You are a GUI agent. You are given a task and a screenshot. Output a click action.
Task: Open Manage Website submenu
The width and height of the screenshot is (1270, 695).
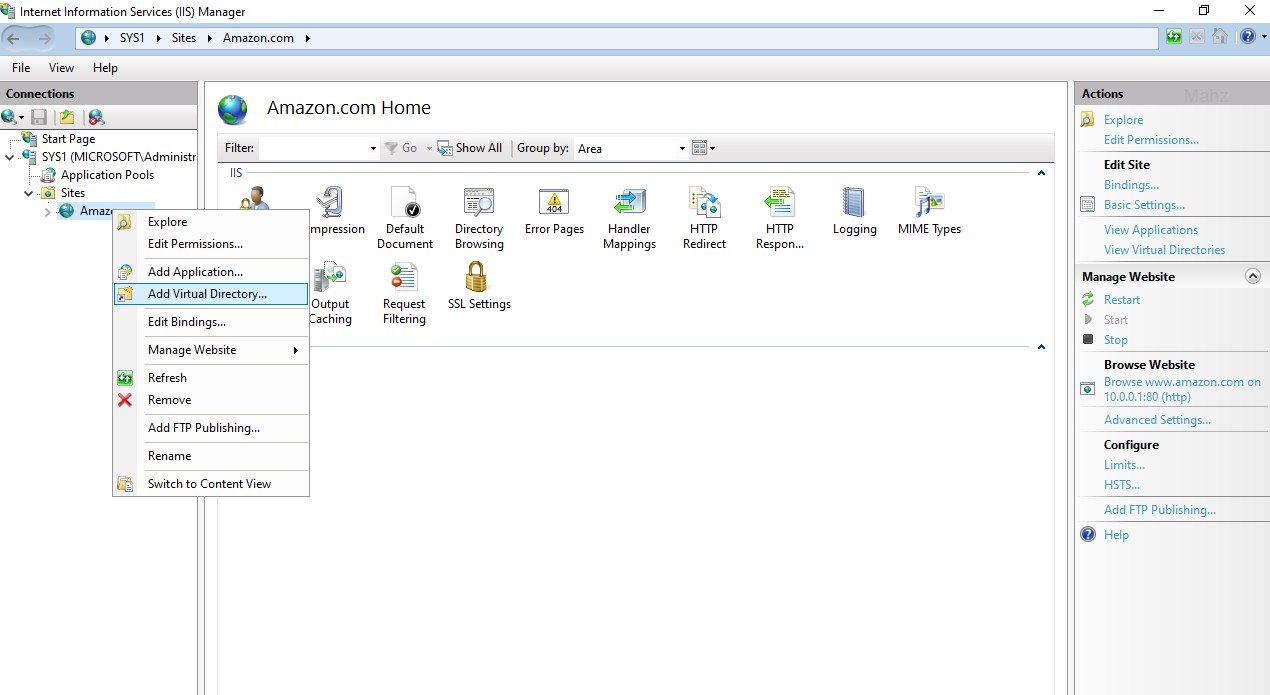[211, 350]
